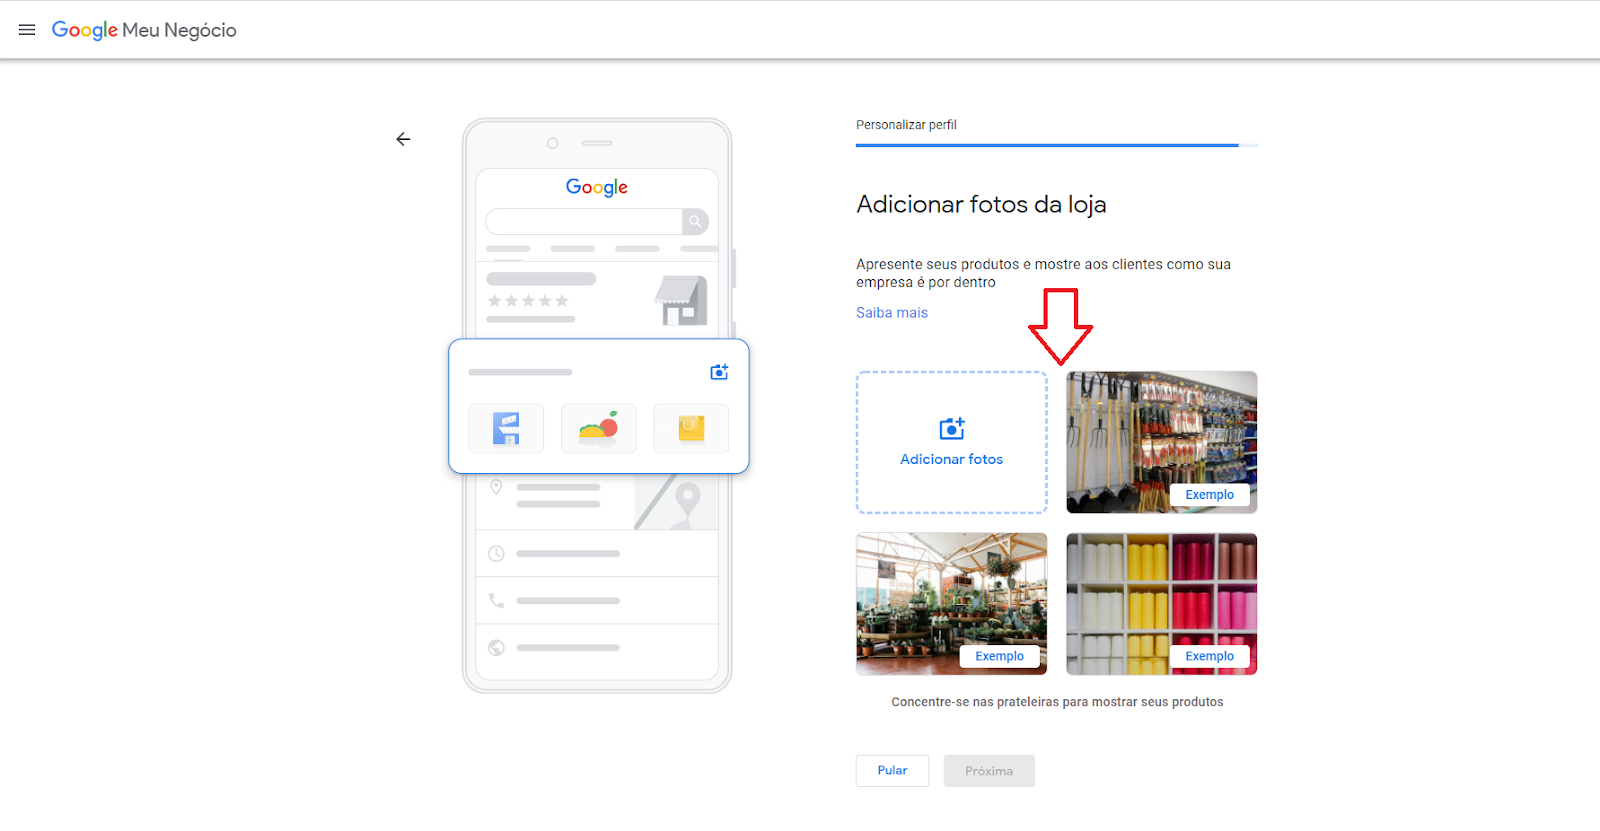Click the storefront icon in phone illustration

pyautogui.click(x=681, y=300)
